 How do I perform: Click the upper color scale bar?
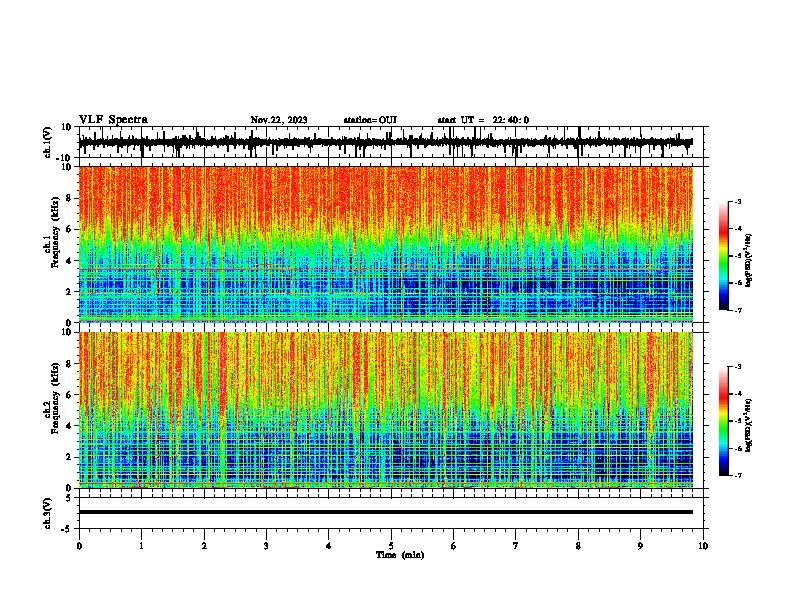pos(724,256)
